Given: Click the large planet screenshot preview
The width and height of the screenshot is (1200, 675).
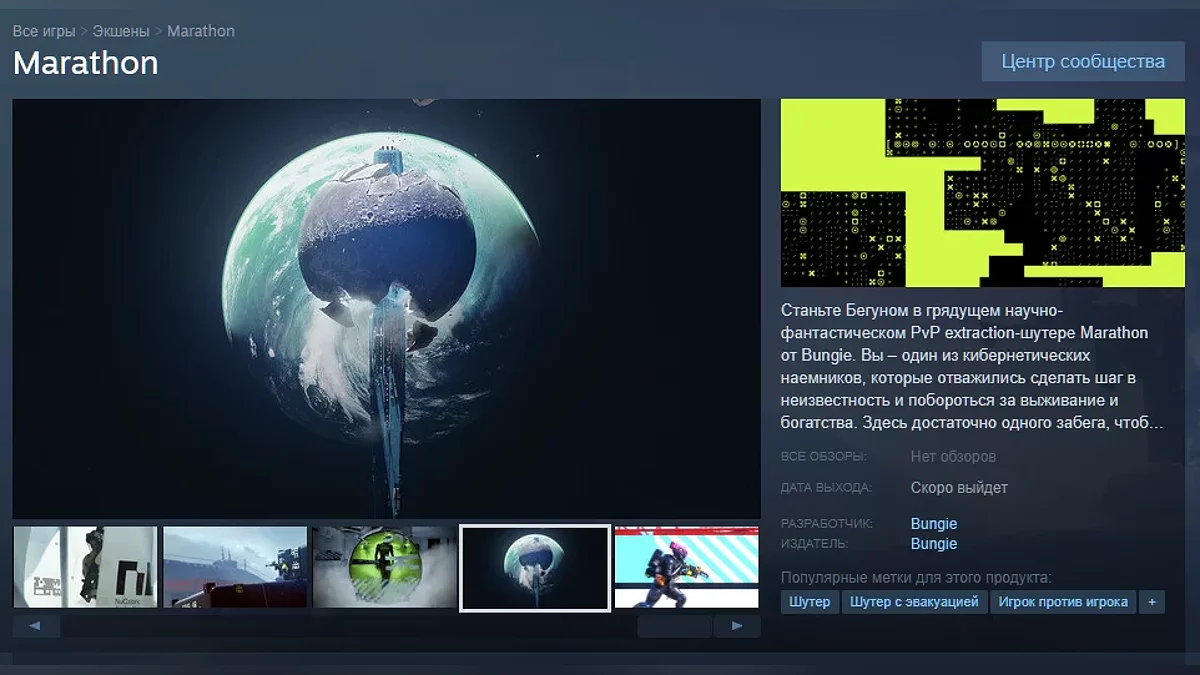Looking at the screenshot, I should click(386, 308).
